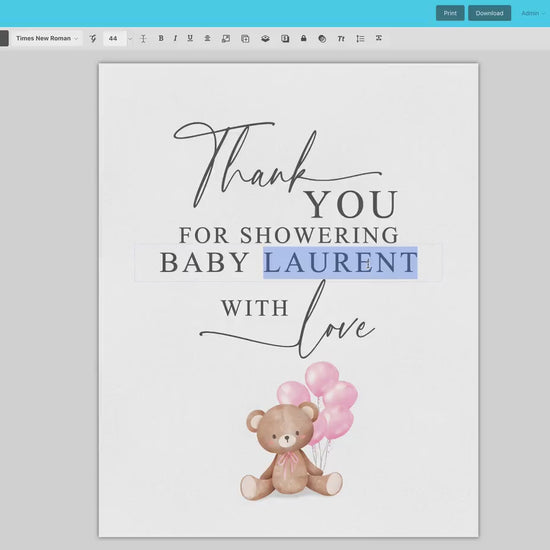Click the font style script icon
This screenshot has height=550, width=550.
[x=93, y=38]
